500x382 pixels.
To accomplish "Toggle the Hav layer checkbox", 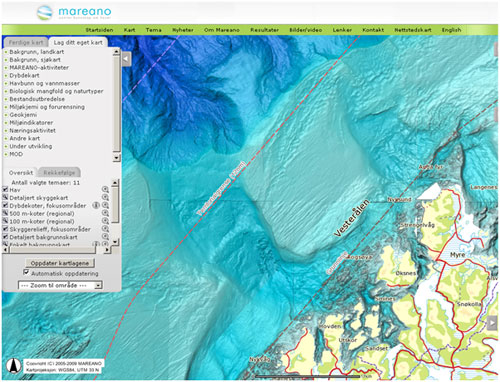I will 5,189.
